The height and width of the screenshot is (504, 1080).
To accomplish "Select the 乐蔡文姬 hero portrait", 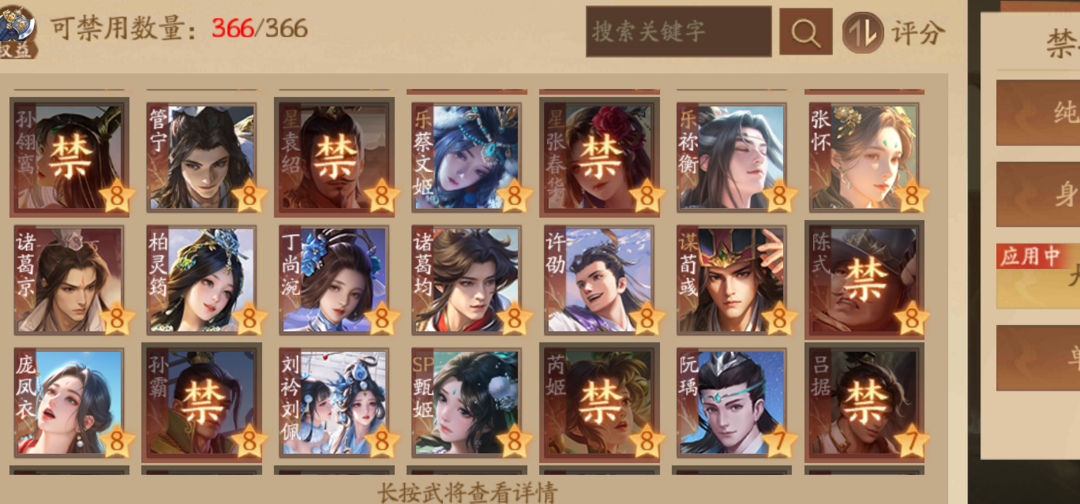I will click(x=466, y=157).
